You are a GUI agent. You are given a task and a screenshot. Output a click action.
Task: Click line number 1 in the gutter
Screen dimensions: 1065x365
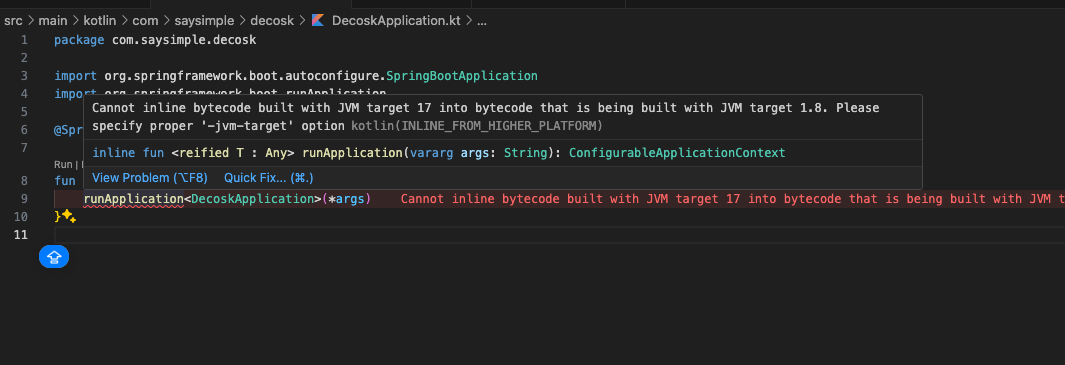[x=24, y=40]
